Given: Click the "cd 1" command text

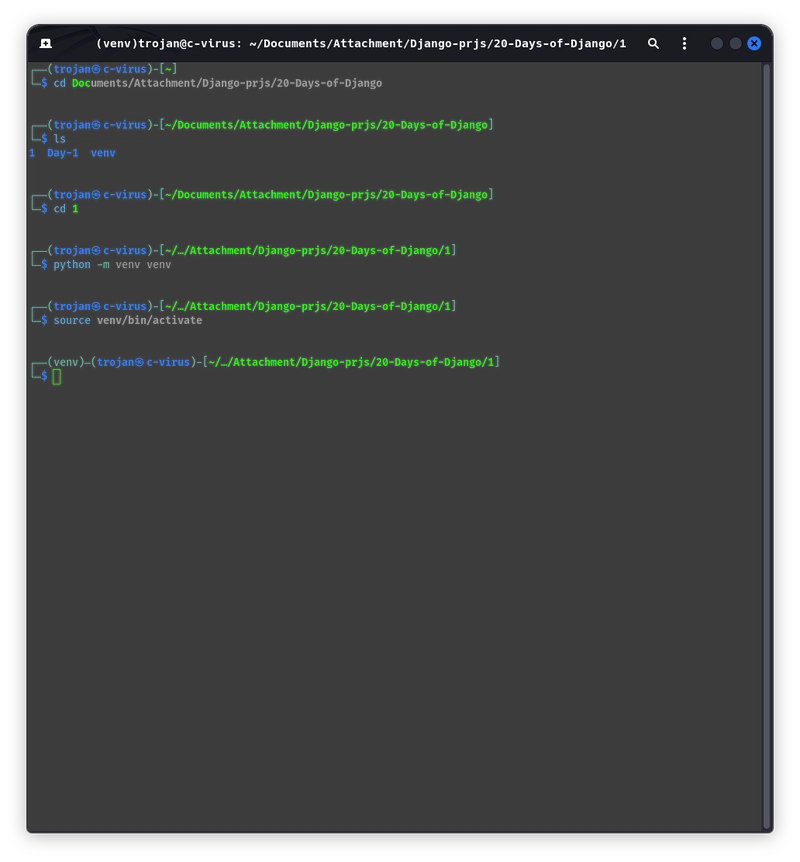Looking at the screenshot, I should pyautogui.click(x=66, y=209).
